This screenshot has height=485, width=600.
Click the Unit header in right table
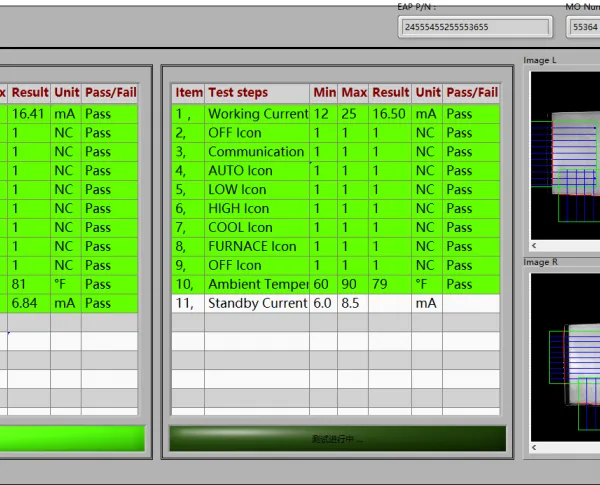[427, 93]
